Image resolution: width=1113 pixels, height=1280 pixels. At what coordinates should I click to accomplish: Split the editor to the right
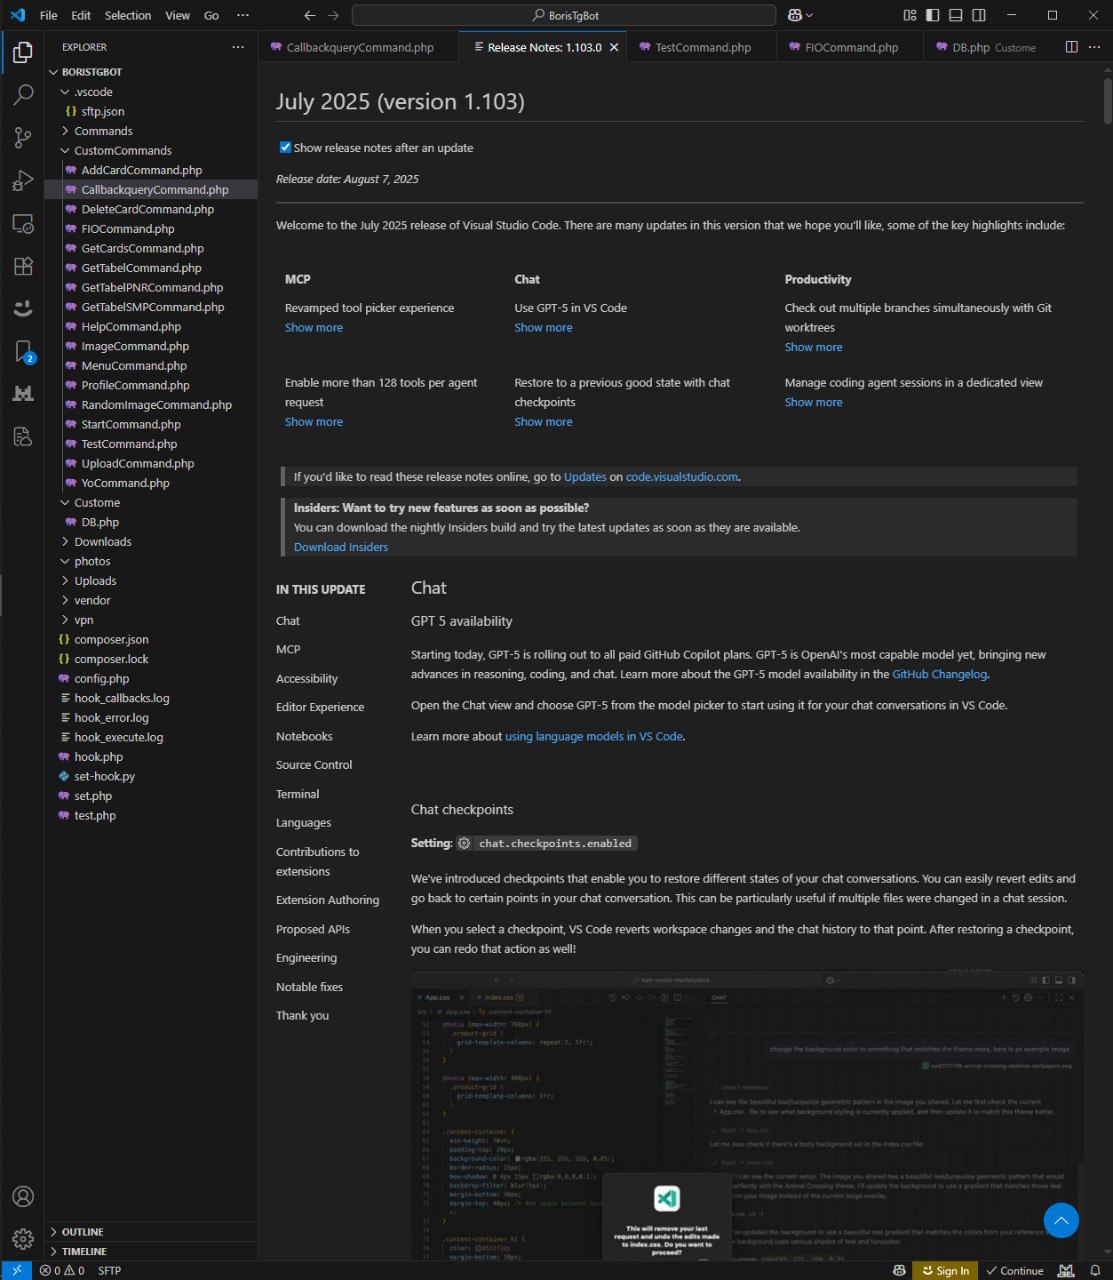tap(1071, 47)
